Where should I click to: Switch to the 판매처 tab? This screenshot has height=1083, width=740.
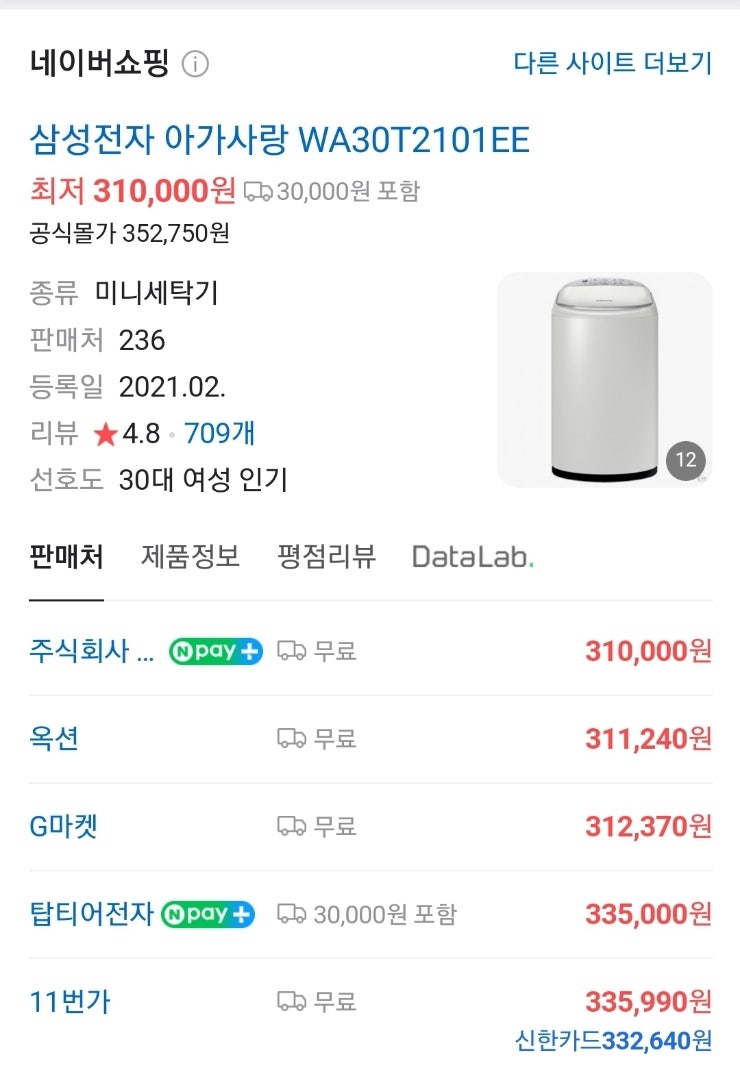coord(66,557)
